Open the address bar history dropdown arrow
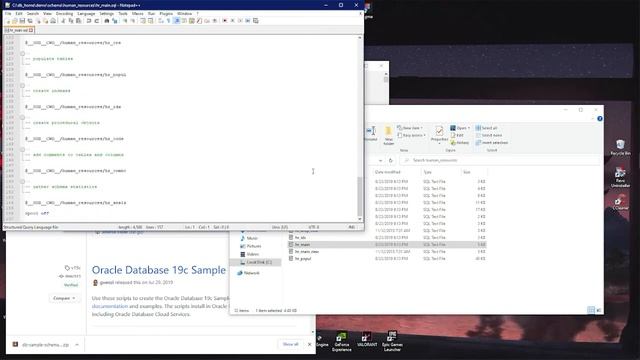The width and height of the screenshot is (640, 360). coord(380,160)
